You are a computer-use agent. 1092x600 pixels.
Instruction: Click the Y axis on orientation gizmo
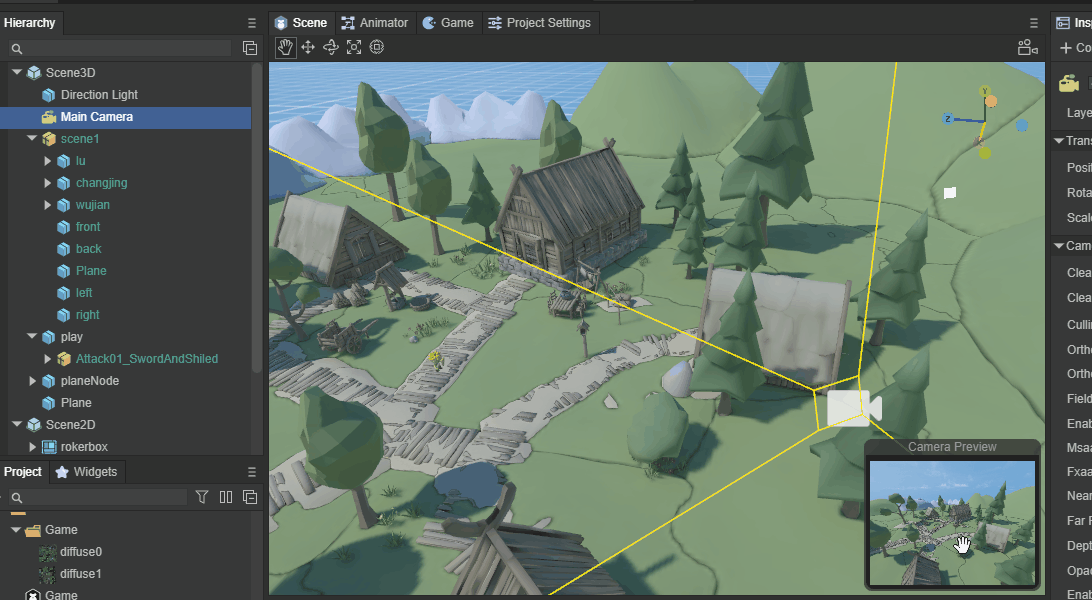(986, 93)
